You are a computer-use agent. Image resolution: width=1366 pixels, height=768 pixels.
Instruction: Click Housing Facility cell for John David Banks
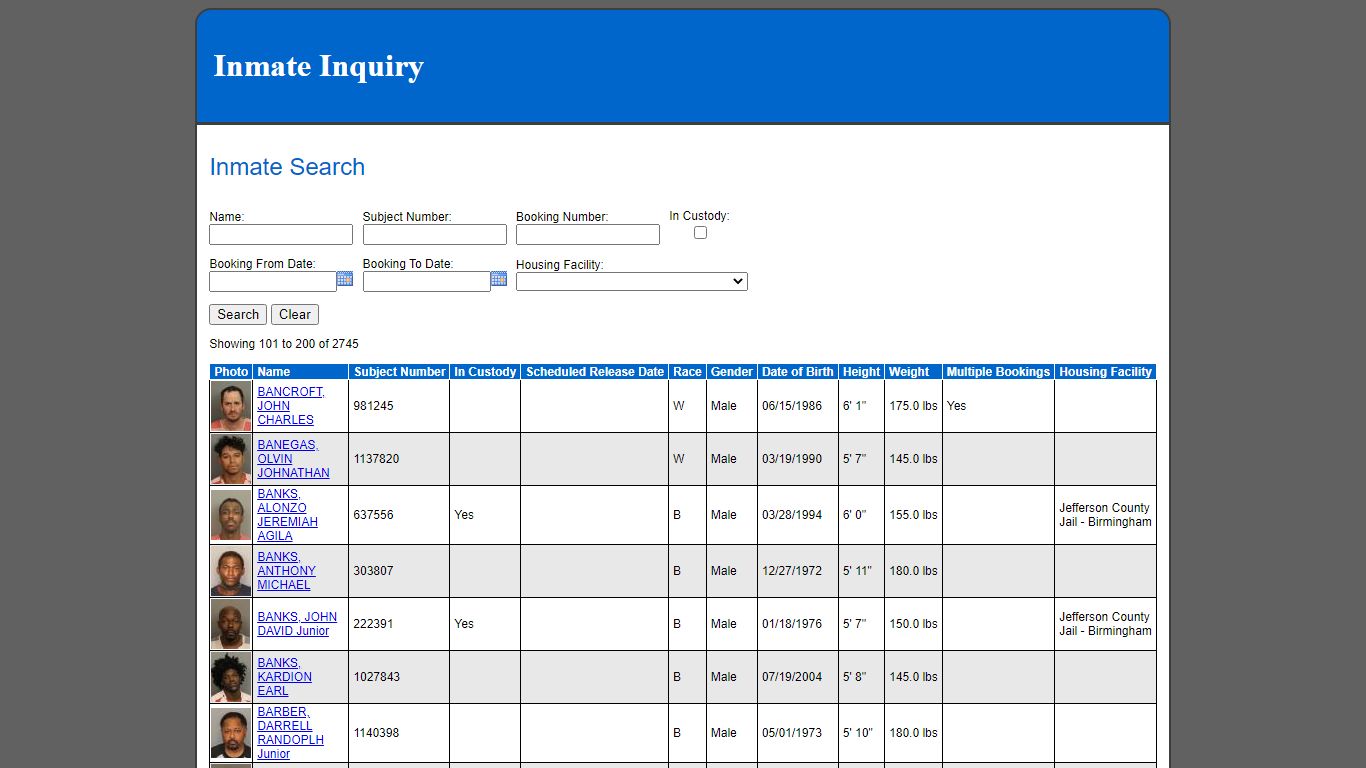tap(1105, 624)
